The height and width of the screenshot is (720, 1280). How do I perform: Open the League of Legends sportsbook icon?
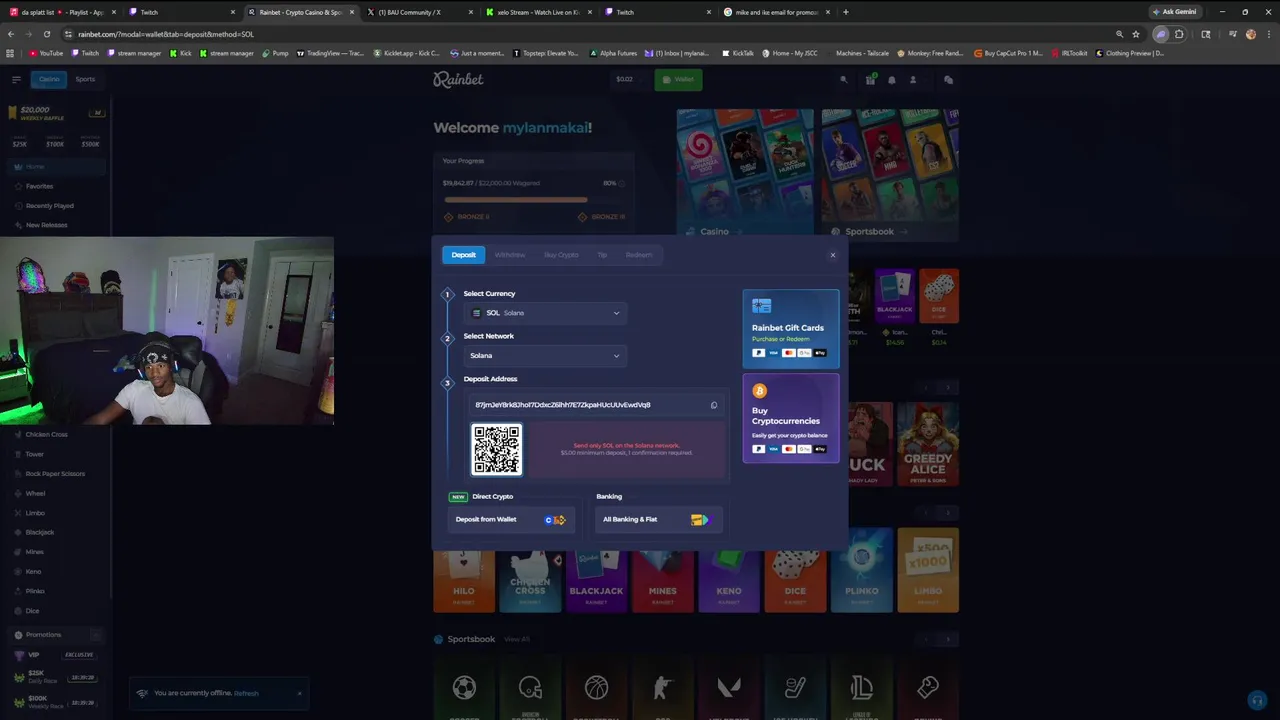861,688
